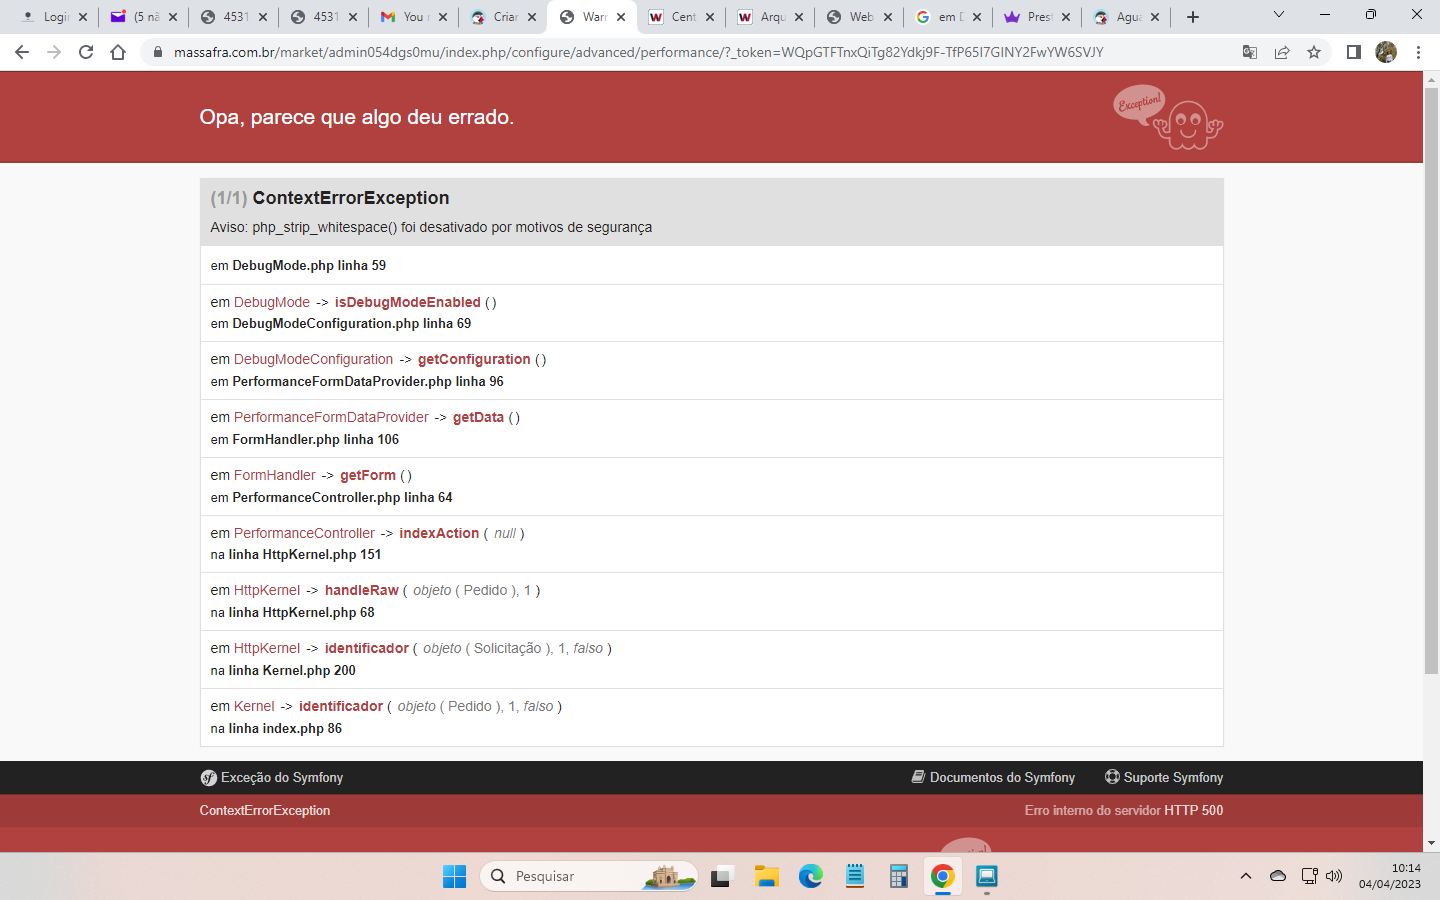1440x900 pixels.
Task: Open the Suporte Symfony link
Action: pos(1164,777)
